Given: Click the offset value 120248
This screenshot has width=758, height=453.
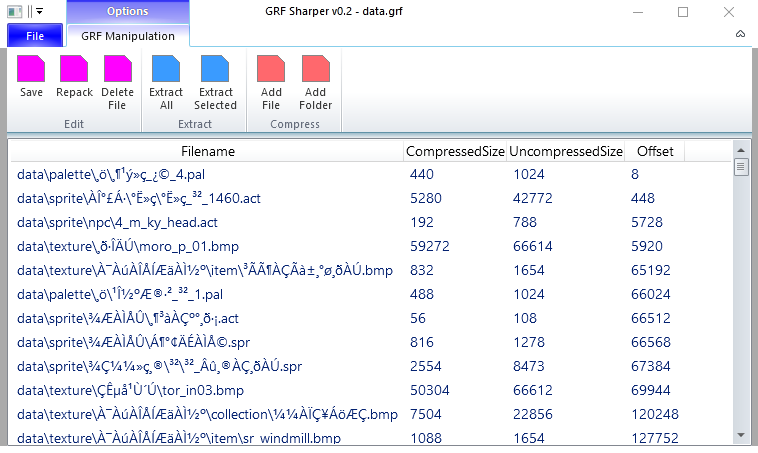Looking at the screenshot, I should coord(655,414).
